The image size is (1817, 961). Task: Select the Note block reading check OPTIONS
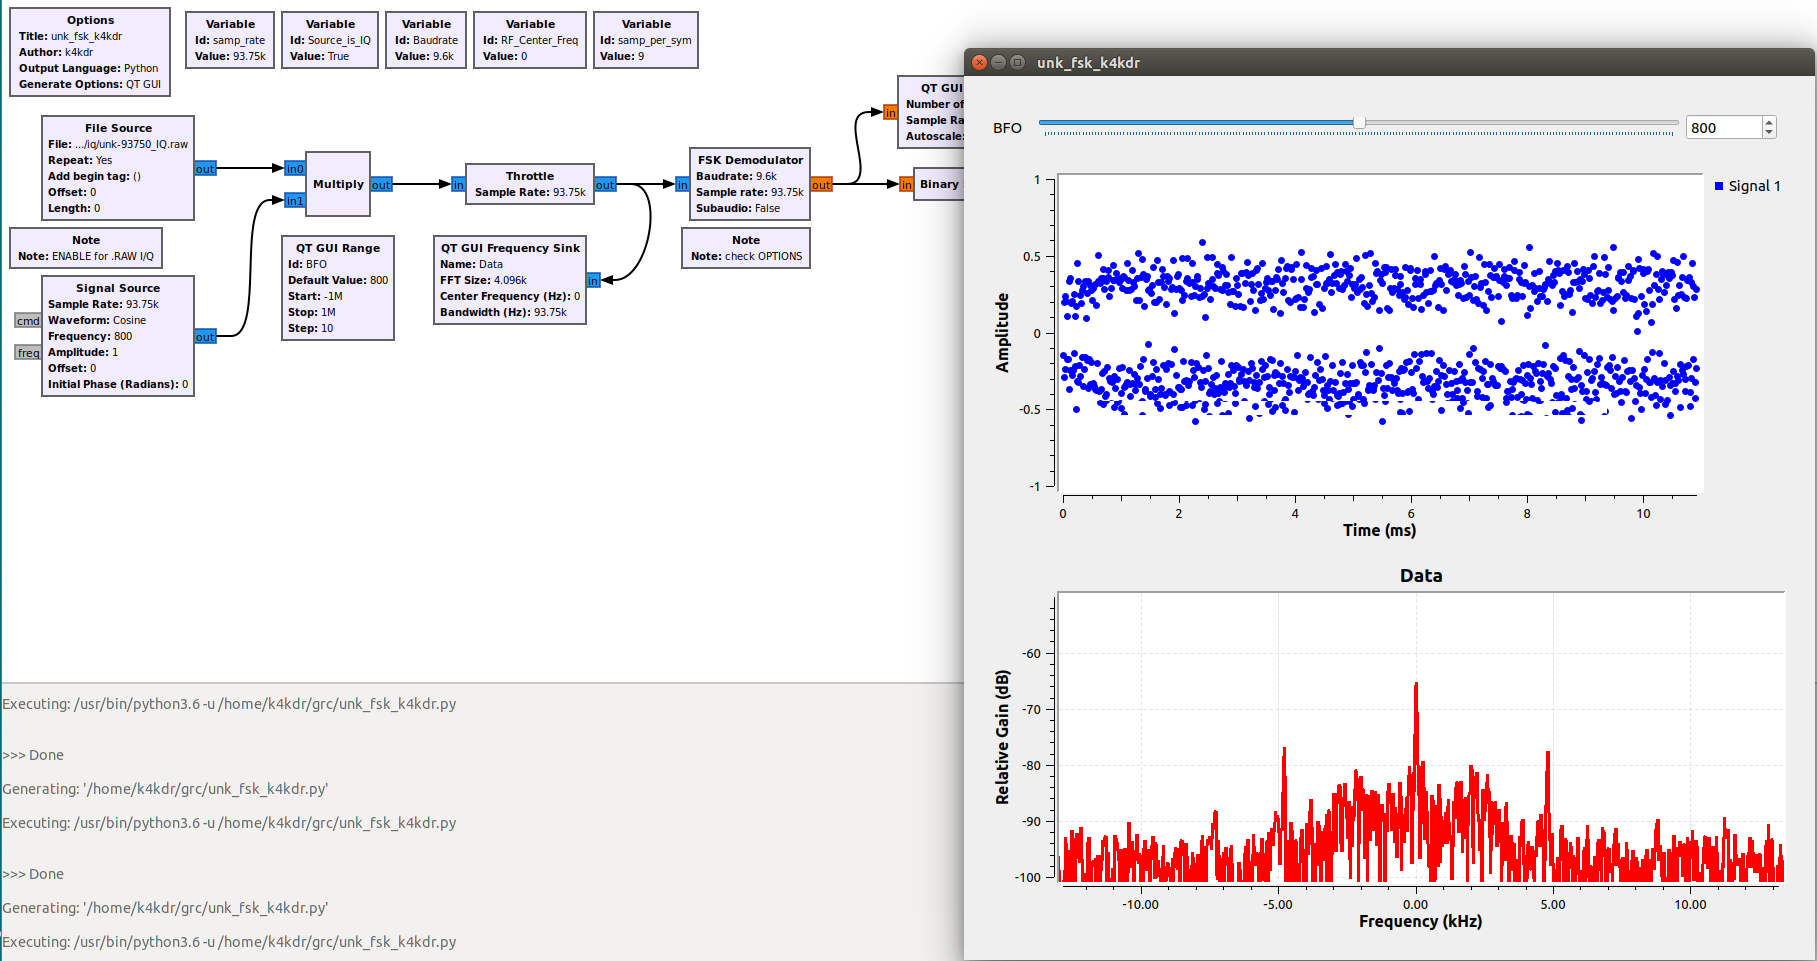746,248
